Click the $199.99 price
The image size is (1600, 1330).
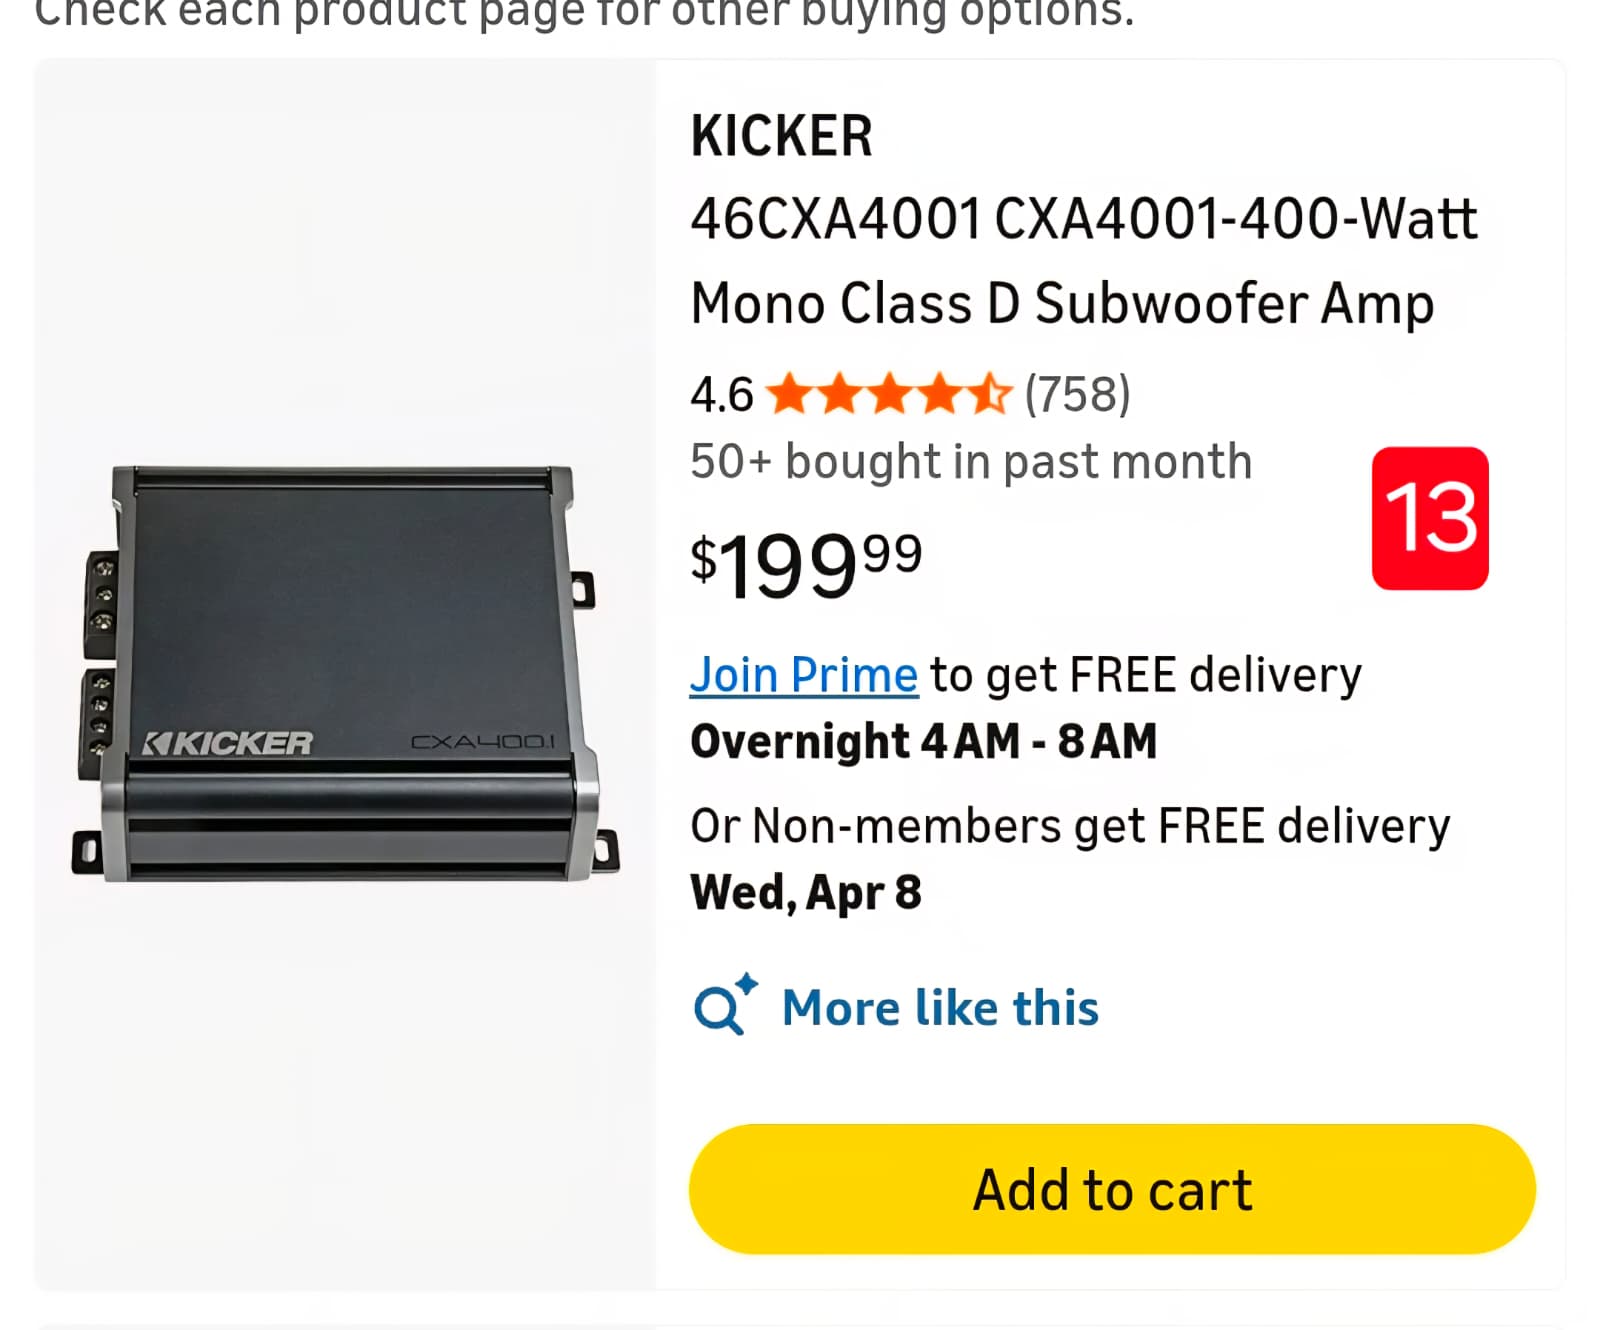click(806, 565)
